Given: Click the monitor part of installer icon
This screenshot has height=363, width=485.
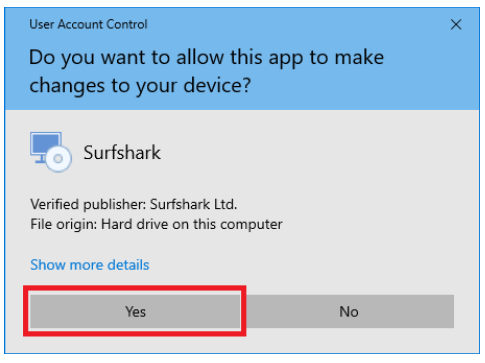Looking at the screenshot, I should coord(46,145).
